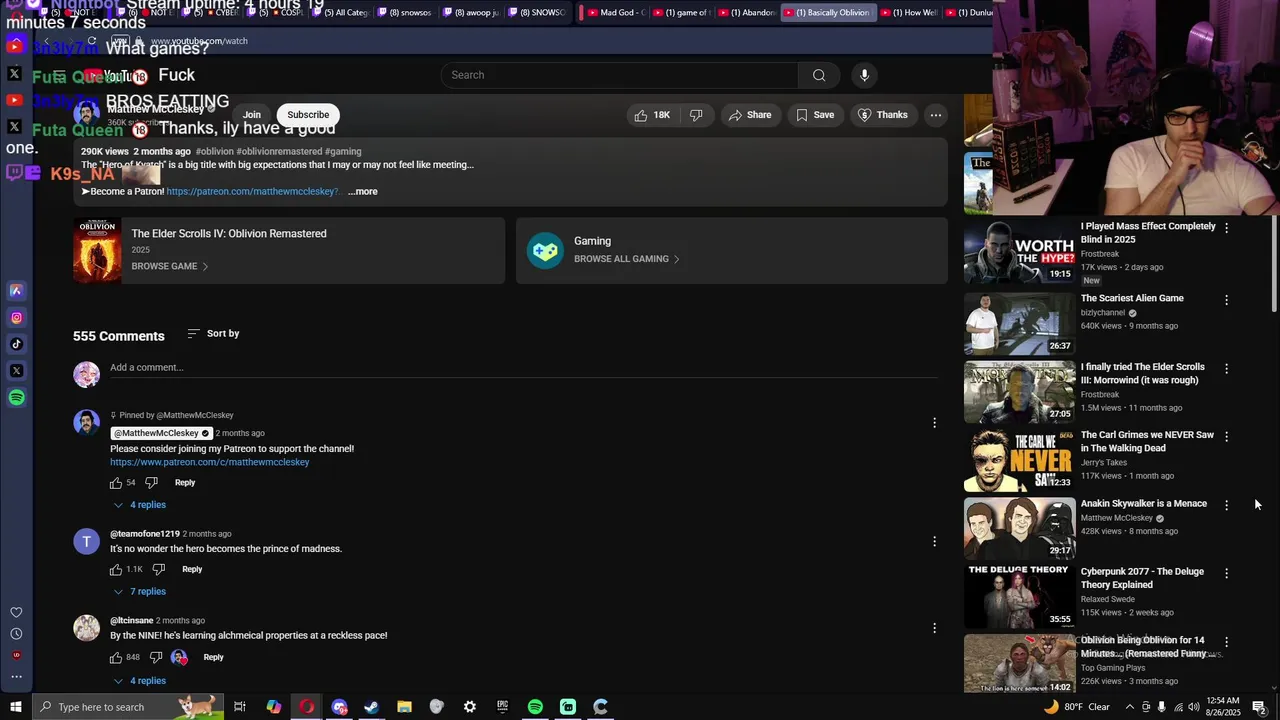The width and height of the screenshot is (1280, 720).
Task: Click Browse All Gaming link
Action: point(626,259)
